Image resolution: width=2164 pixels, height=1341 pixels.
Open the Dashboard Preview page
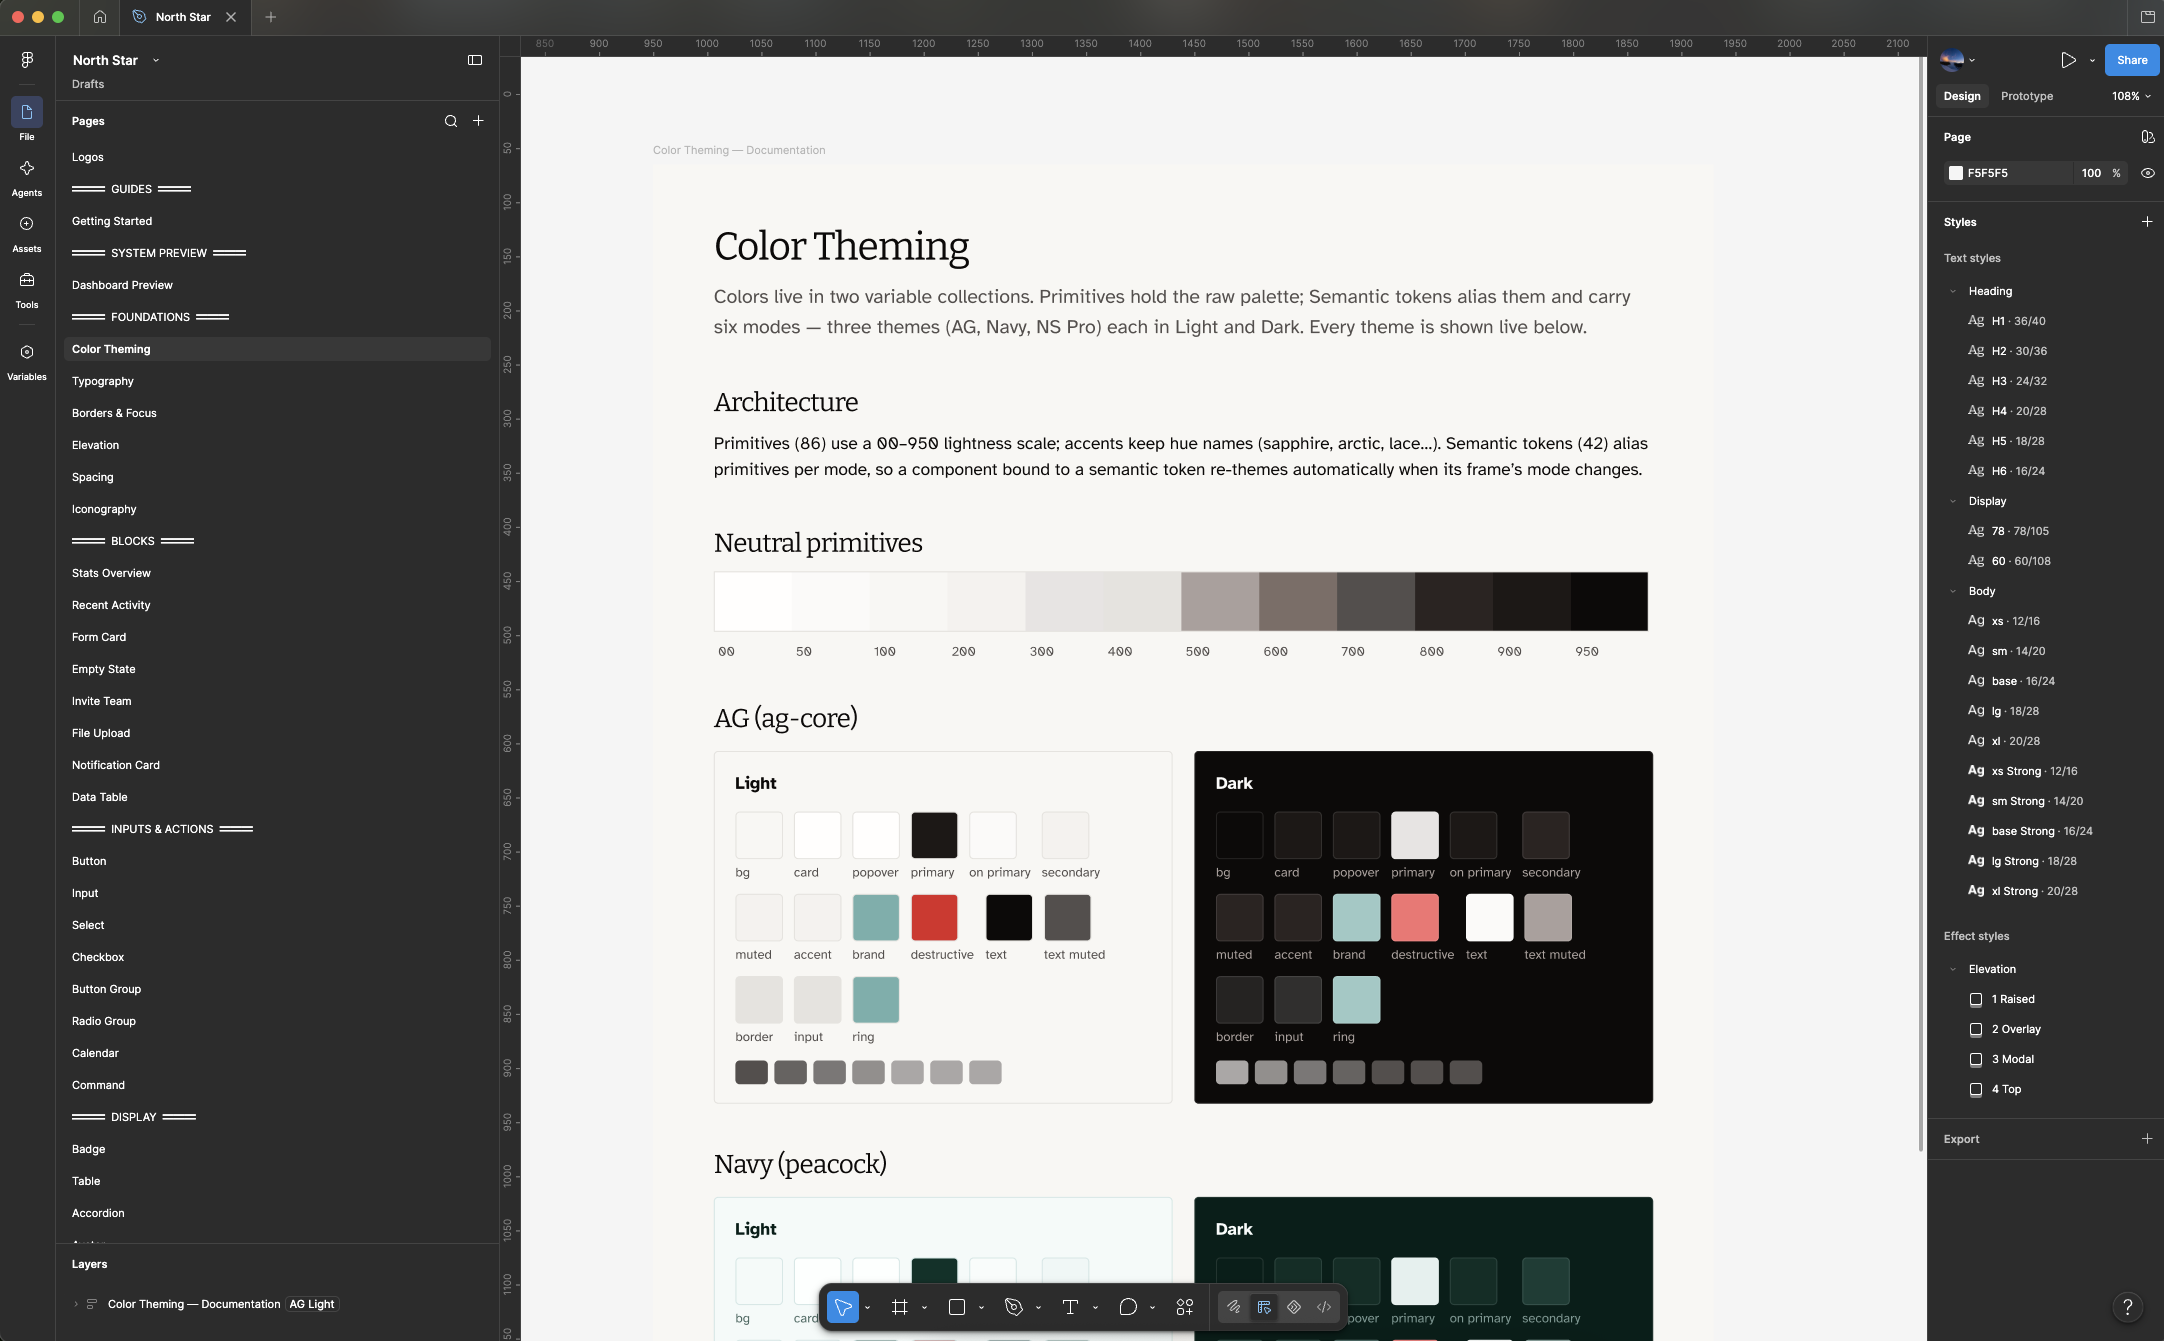(277, 285)
